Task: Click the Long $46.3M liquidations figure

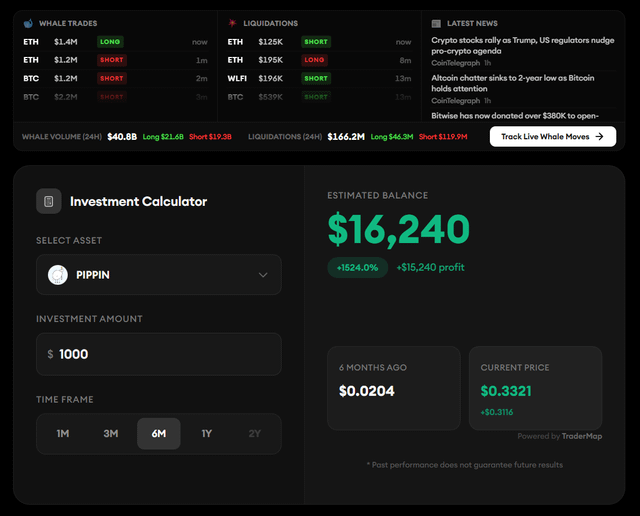Action: [392, 137]
